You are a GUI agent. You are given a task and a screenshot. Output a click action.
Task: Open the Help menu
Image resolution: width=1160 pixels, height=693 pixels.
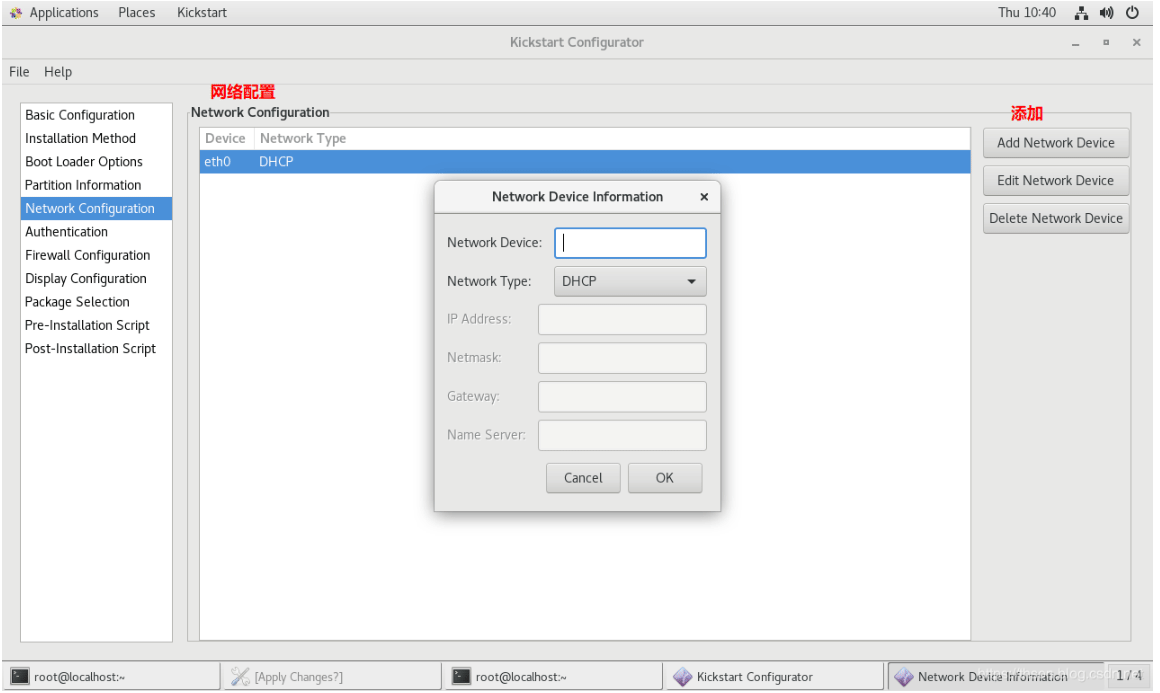[58, 72]
